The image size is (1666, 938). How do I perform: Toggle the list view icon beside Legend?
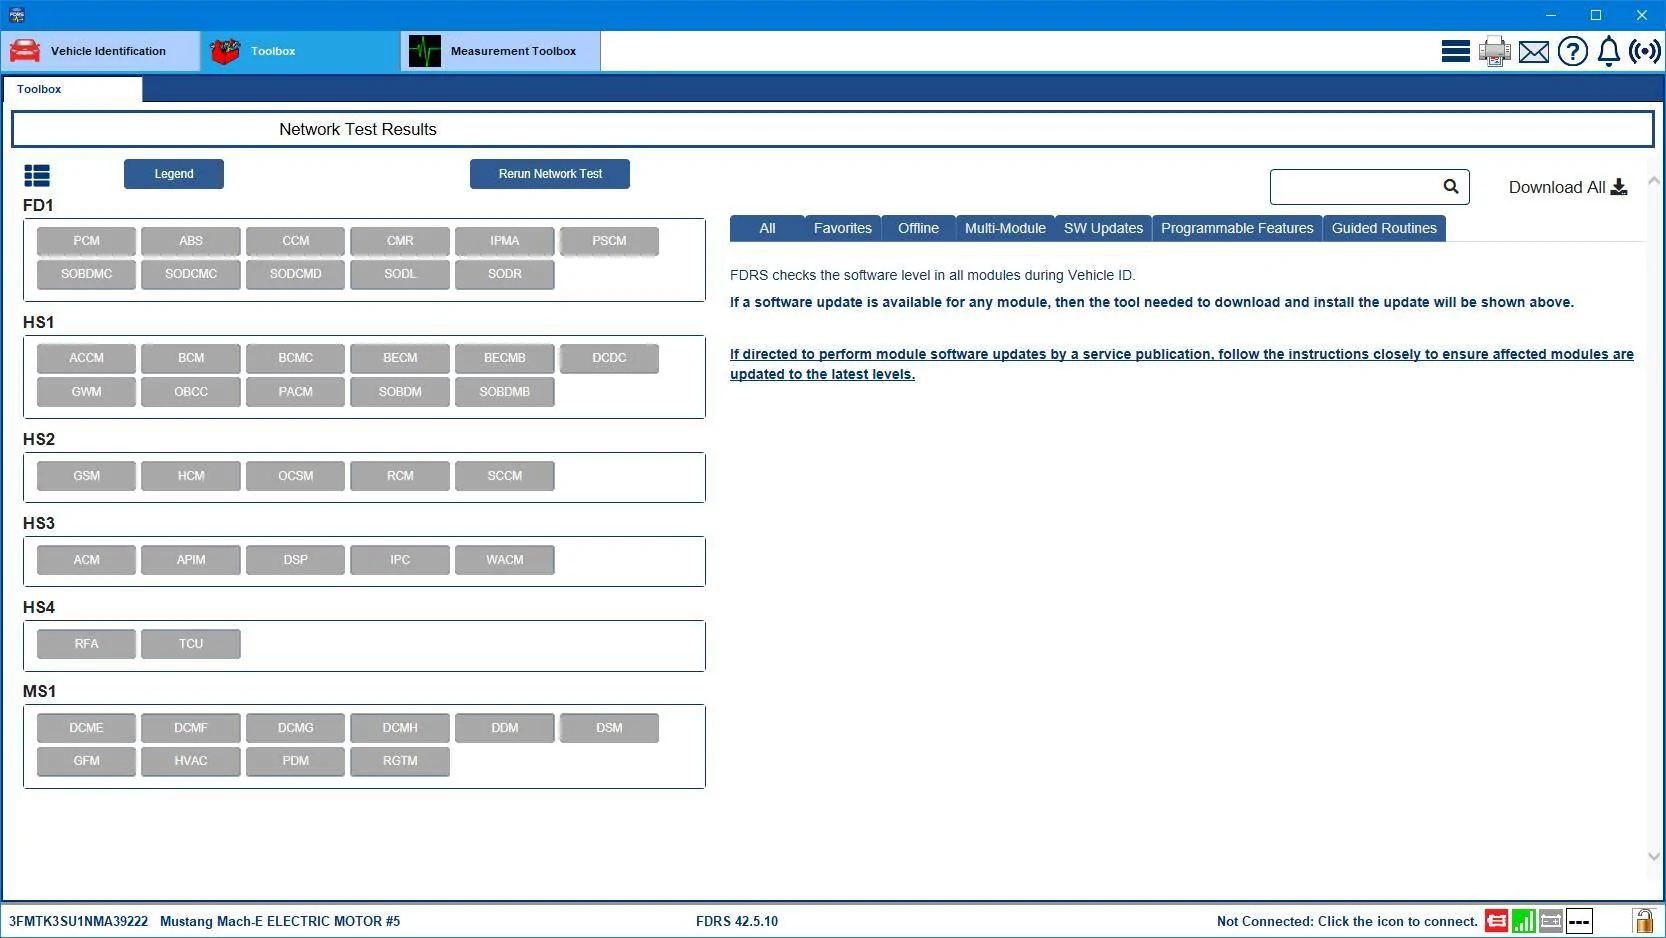coord(37,176)
